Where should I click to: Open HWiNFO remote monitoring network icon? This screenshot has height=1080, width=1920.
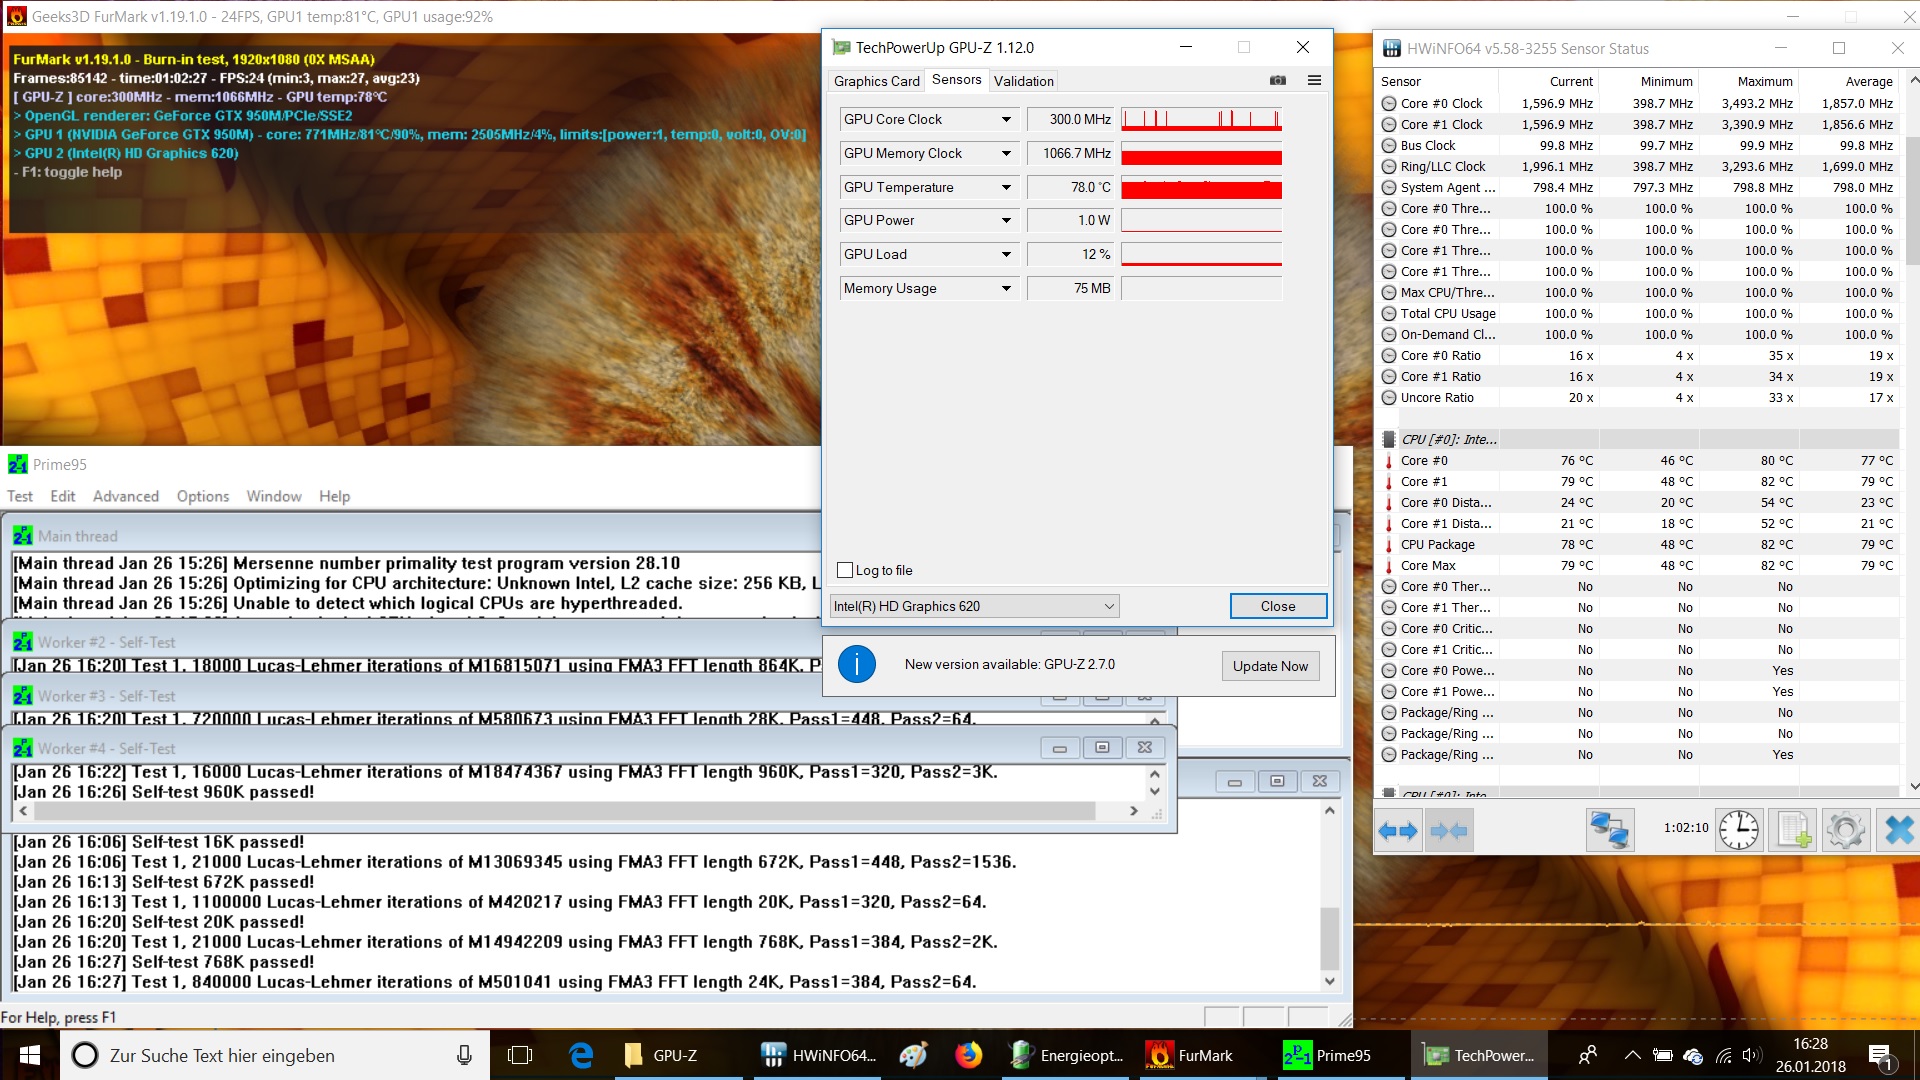tap(1609, 830)
